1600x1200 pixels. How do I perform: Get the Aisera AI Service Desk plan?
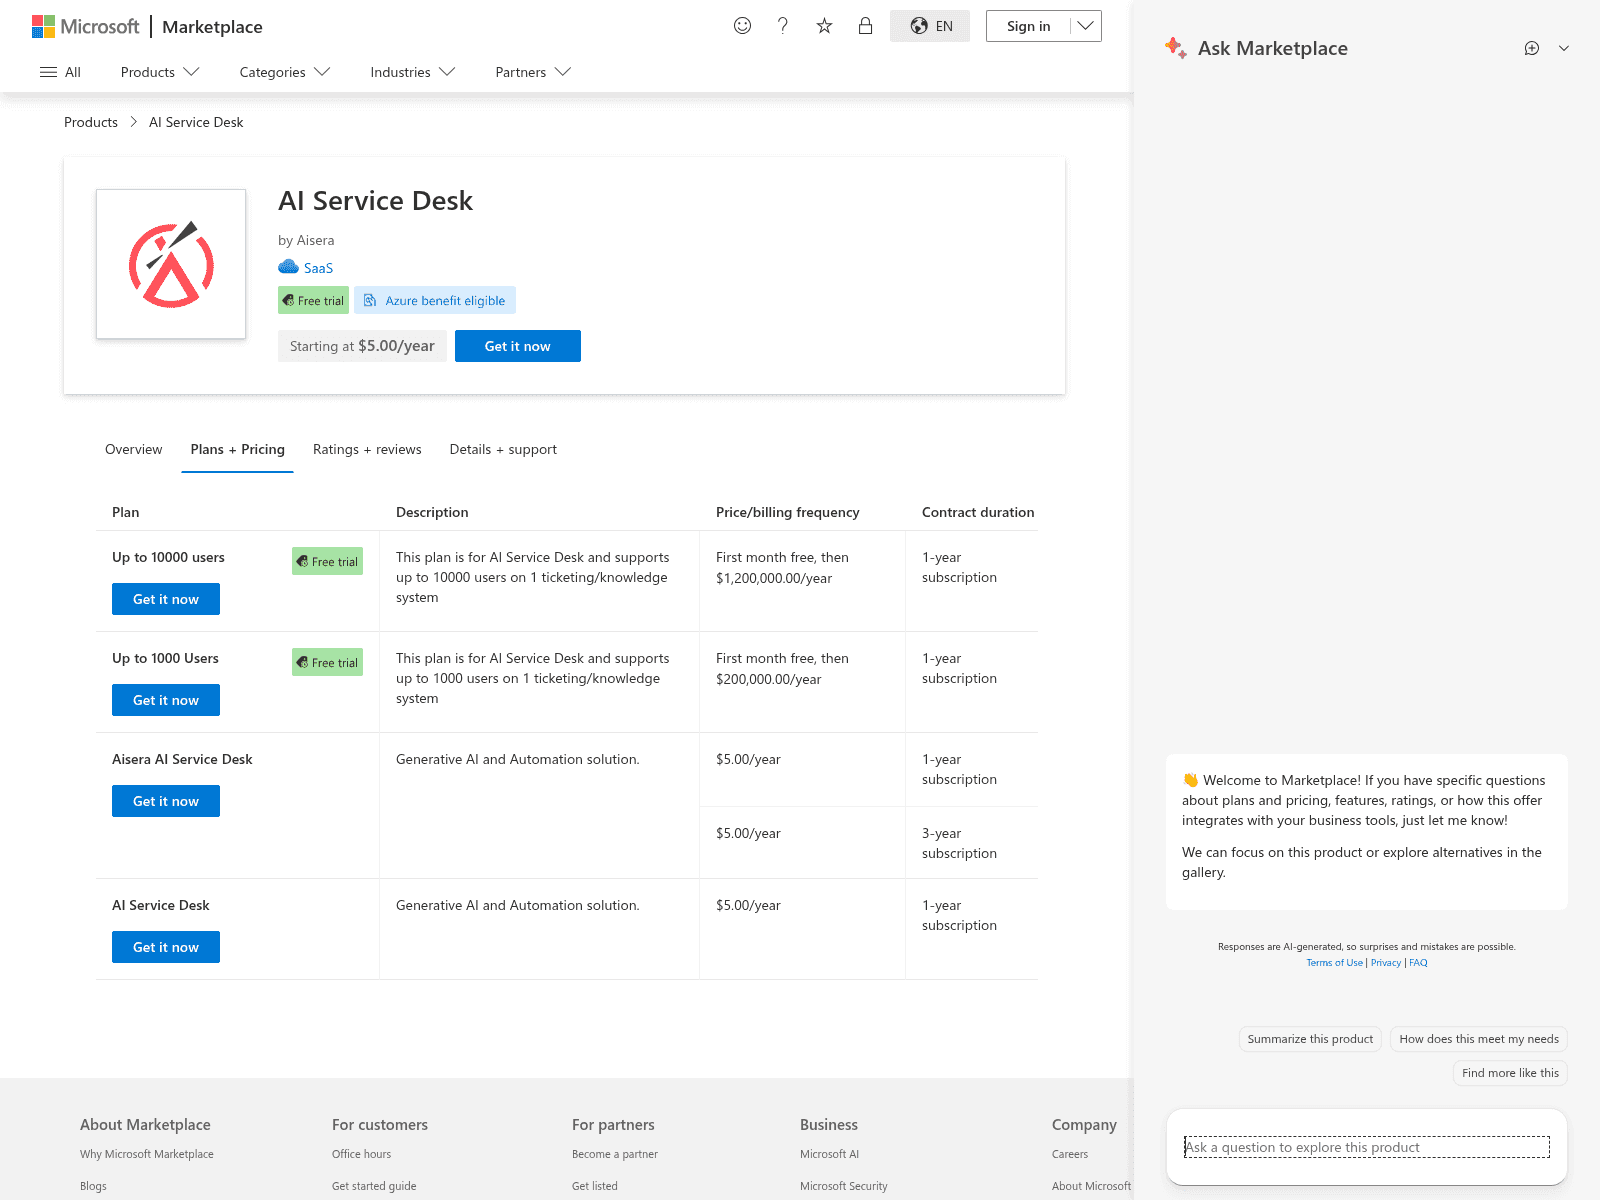166,801
